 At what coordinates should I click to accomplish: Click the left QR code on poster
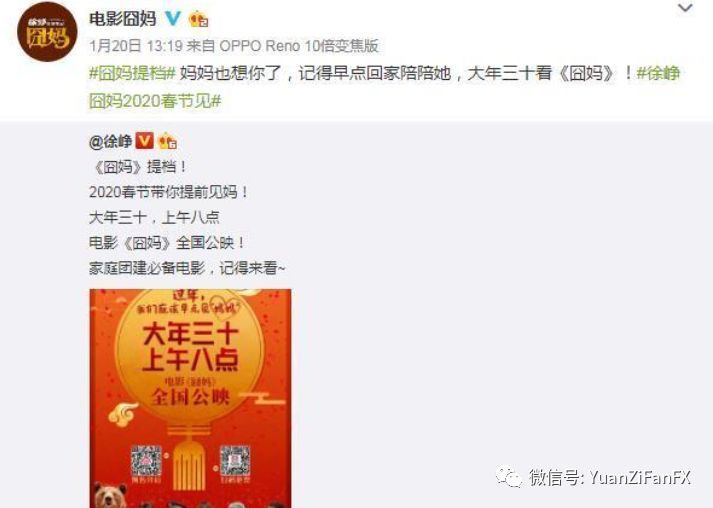click(146, 461)
